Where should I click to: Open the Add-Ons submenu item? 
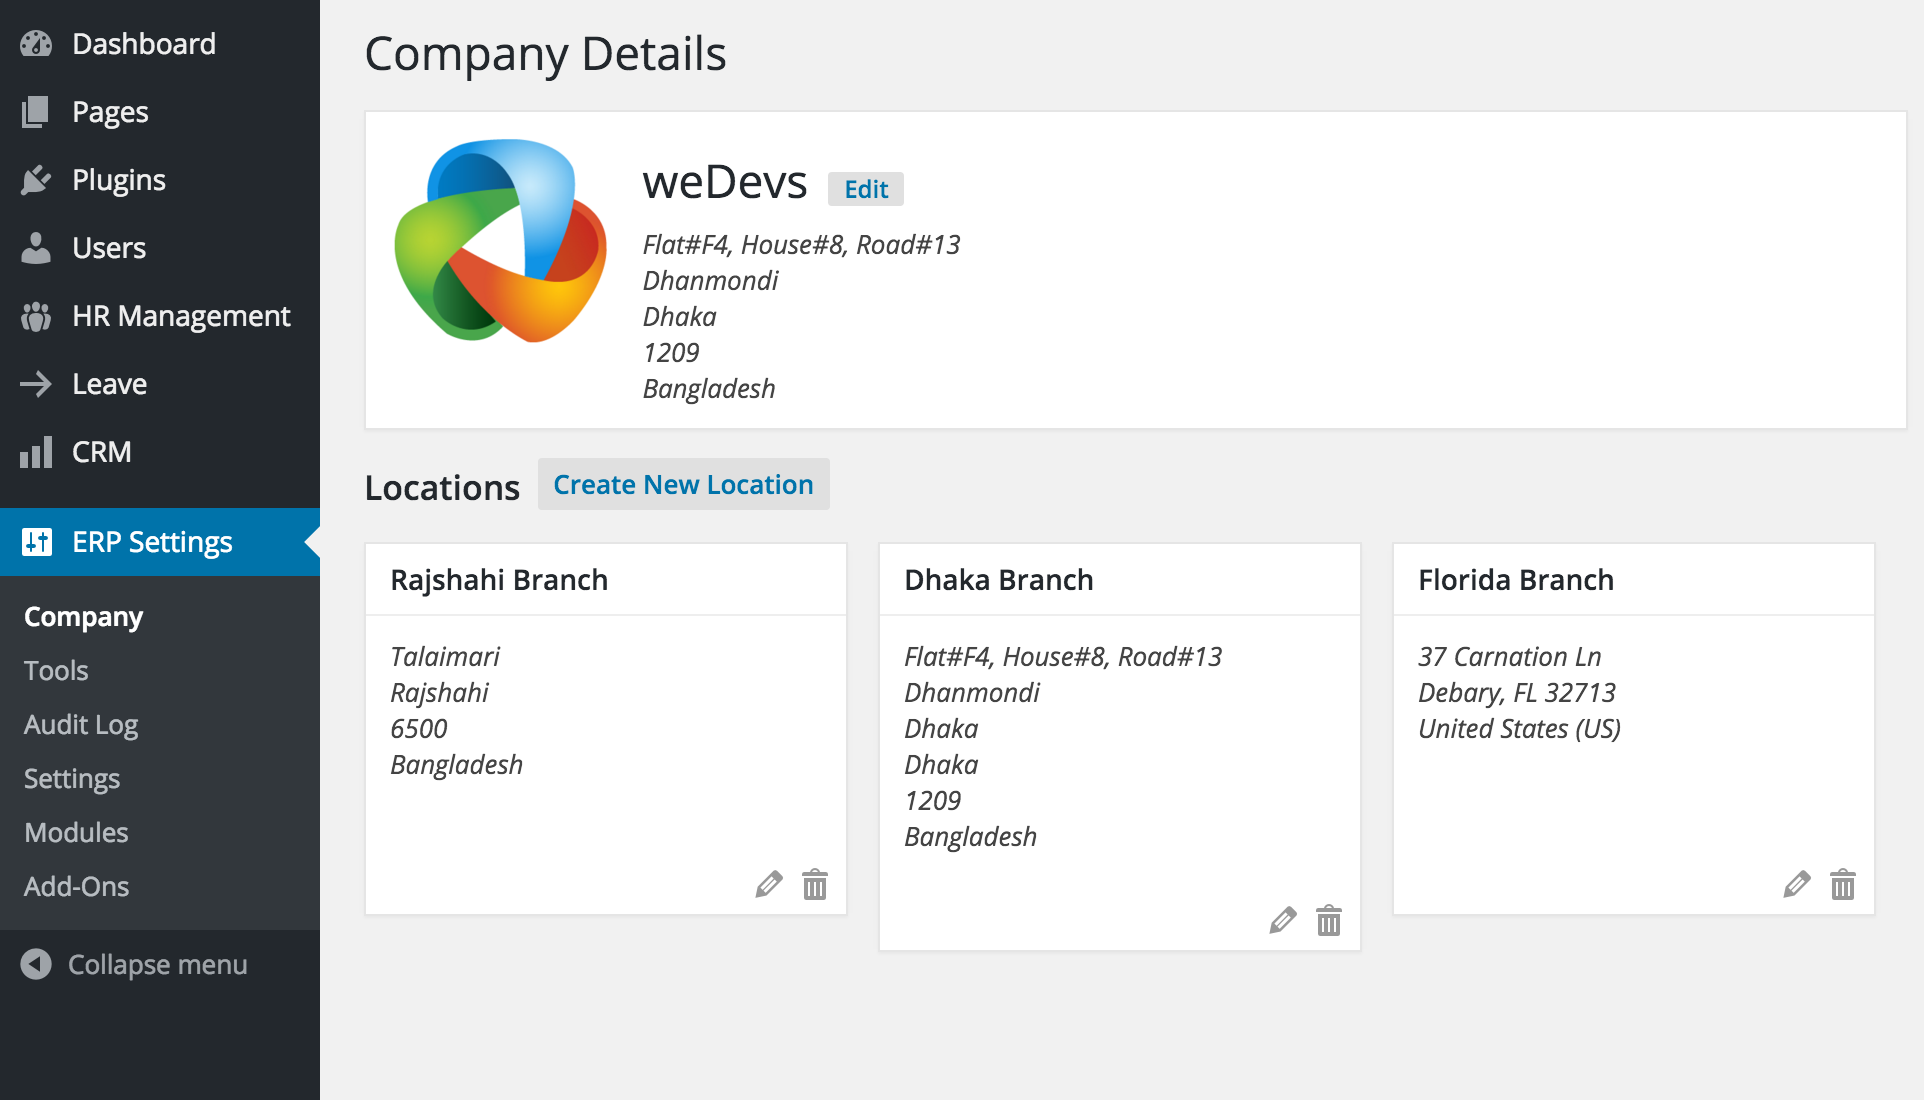point(77,887)
